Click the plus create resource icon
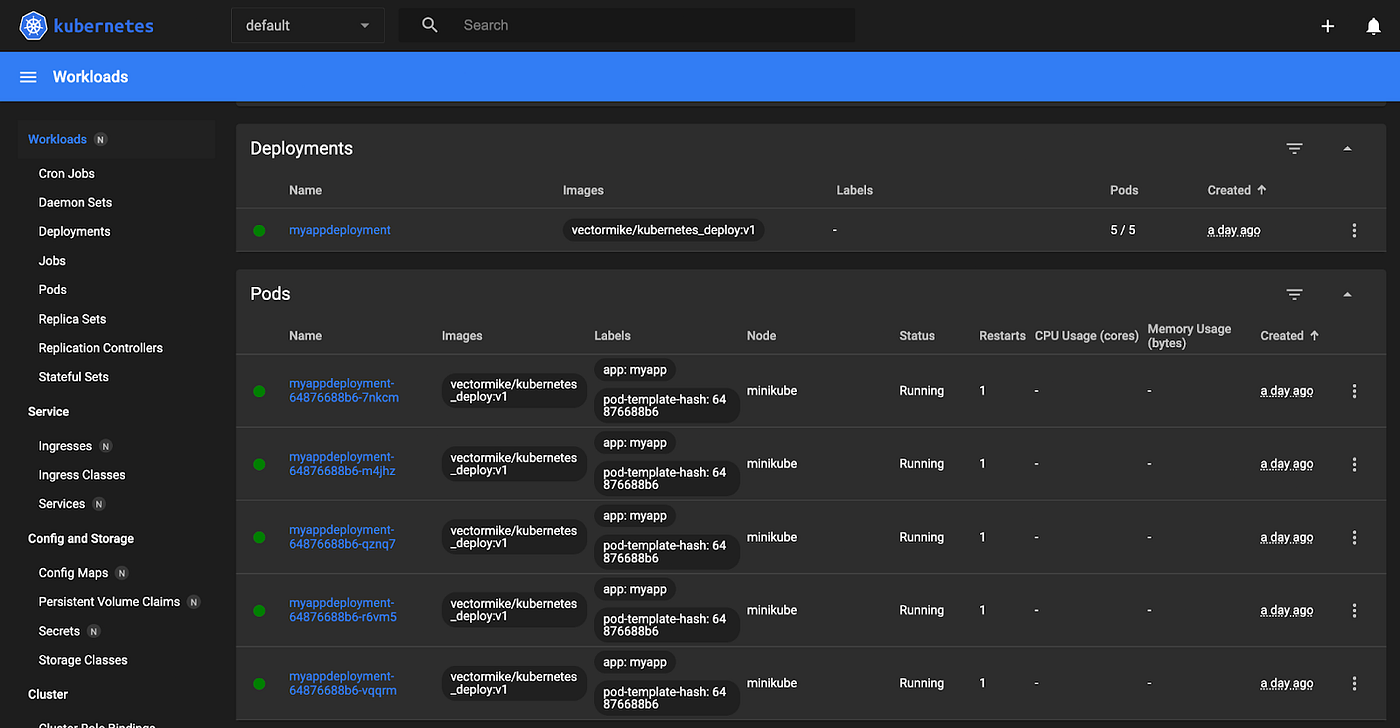This screenshot has width=1400, height=728. [x=1328, y=26]
